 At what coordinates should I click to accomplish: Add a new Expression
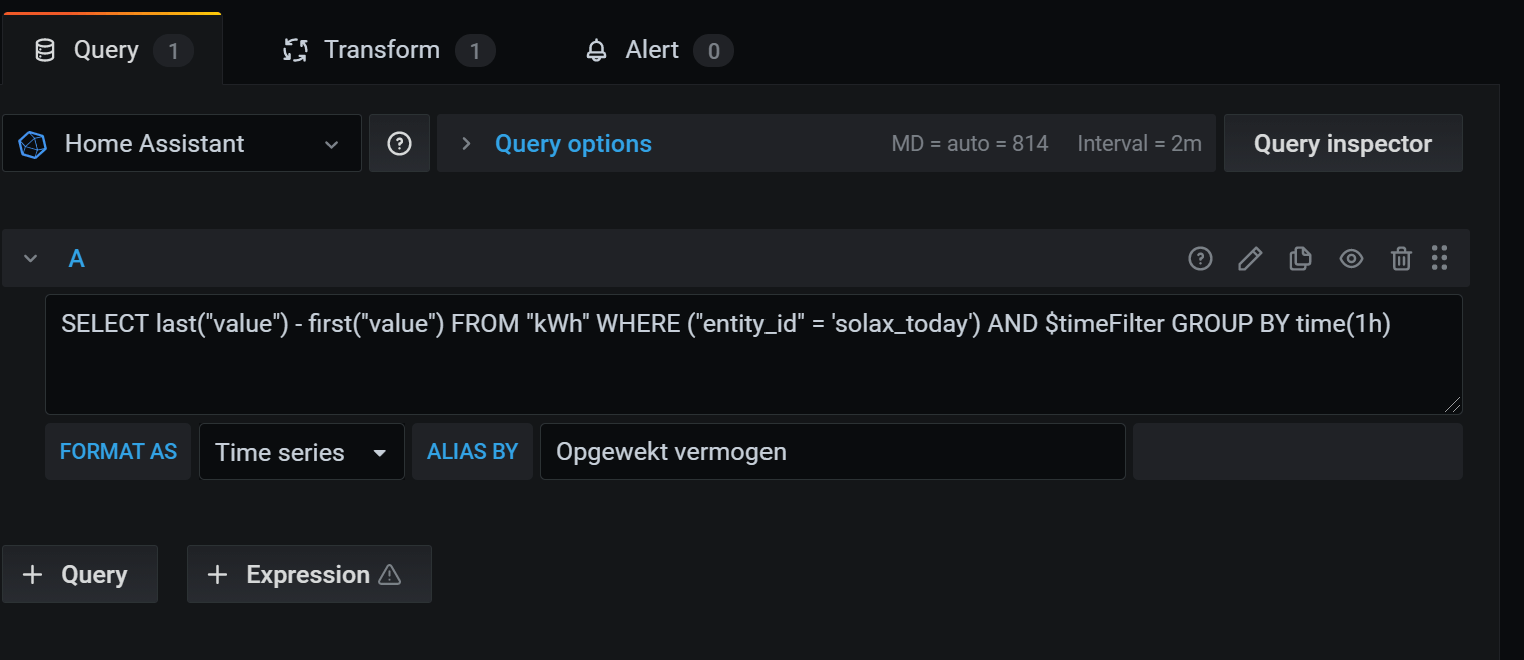(309, 574)
